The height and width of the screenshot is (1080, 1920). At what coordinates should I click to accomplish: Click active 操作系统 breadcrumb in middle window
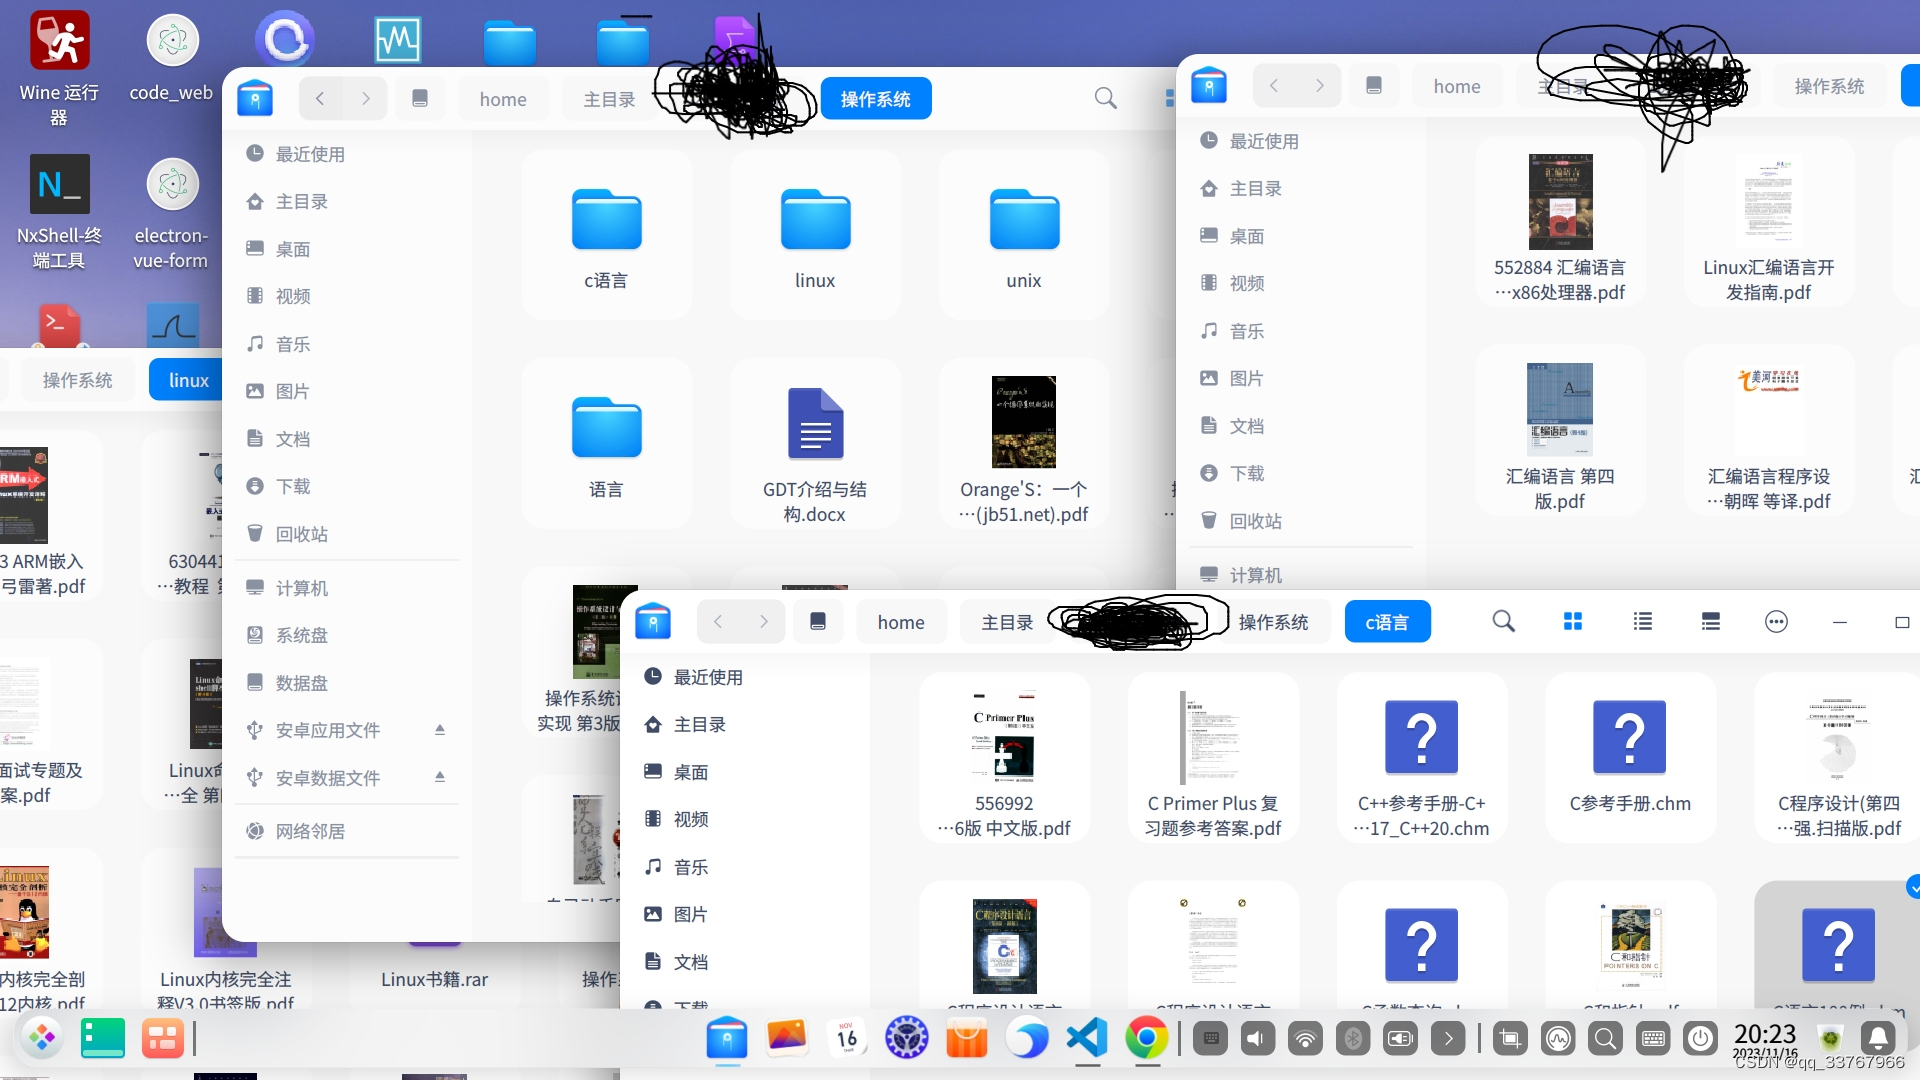[x=875, y=99]
